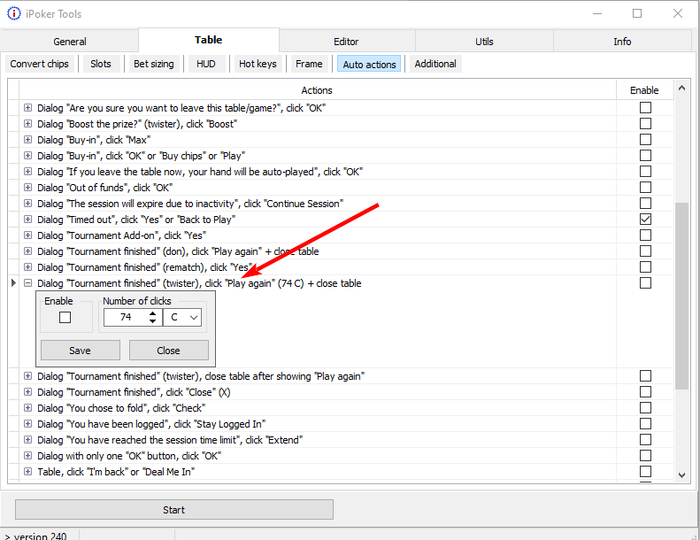Select the Auto actions sub-tab
Viewport: 700px width, 540px height.
pos(369,64)
